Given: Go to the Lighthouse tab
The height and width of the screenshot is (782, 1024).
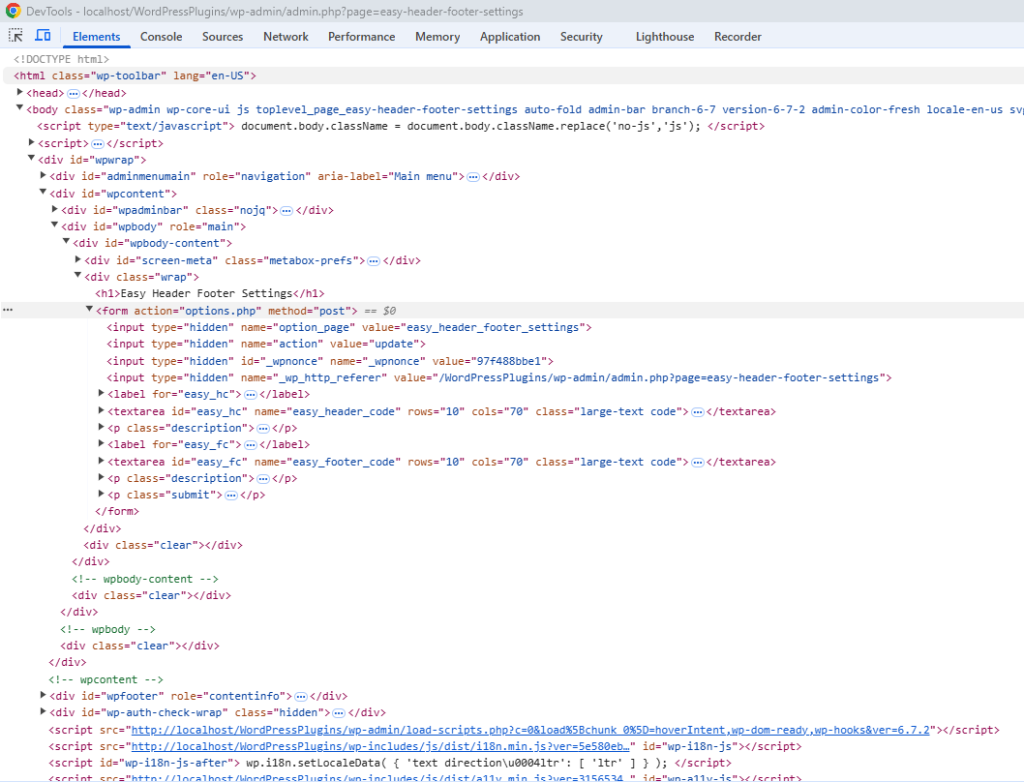Looking at the screenshot, I should tap(664, 37).
